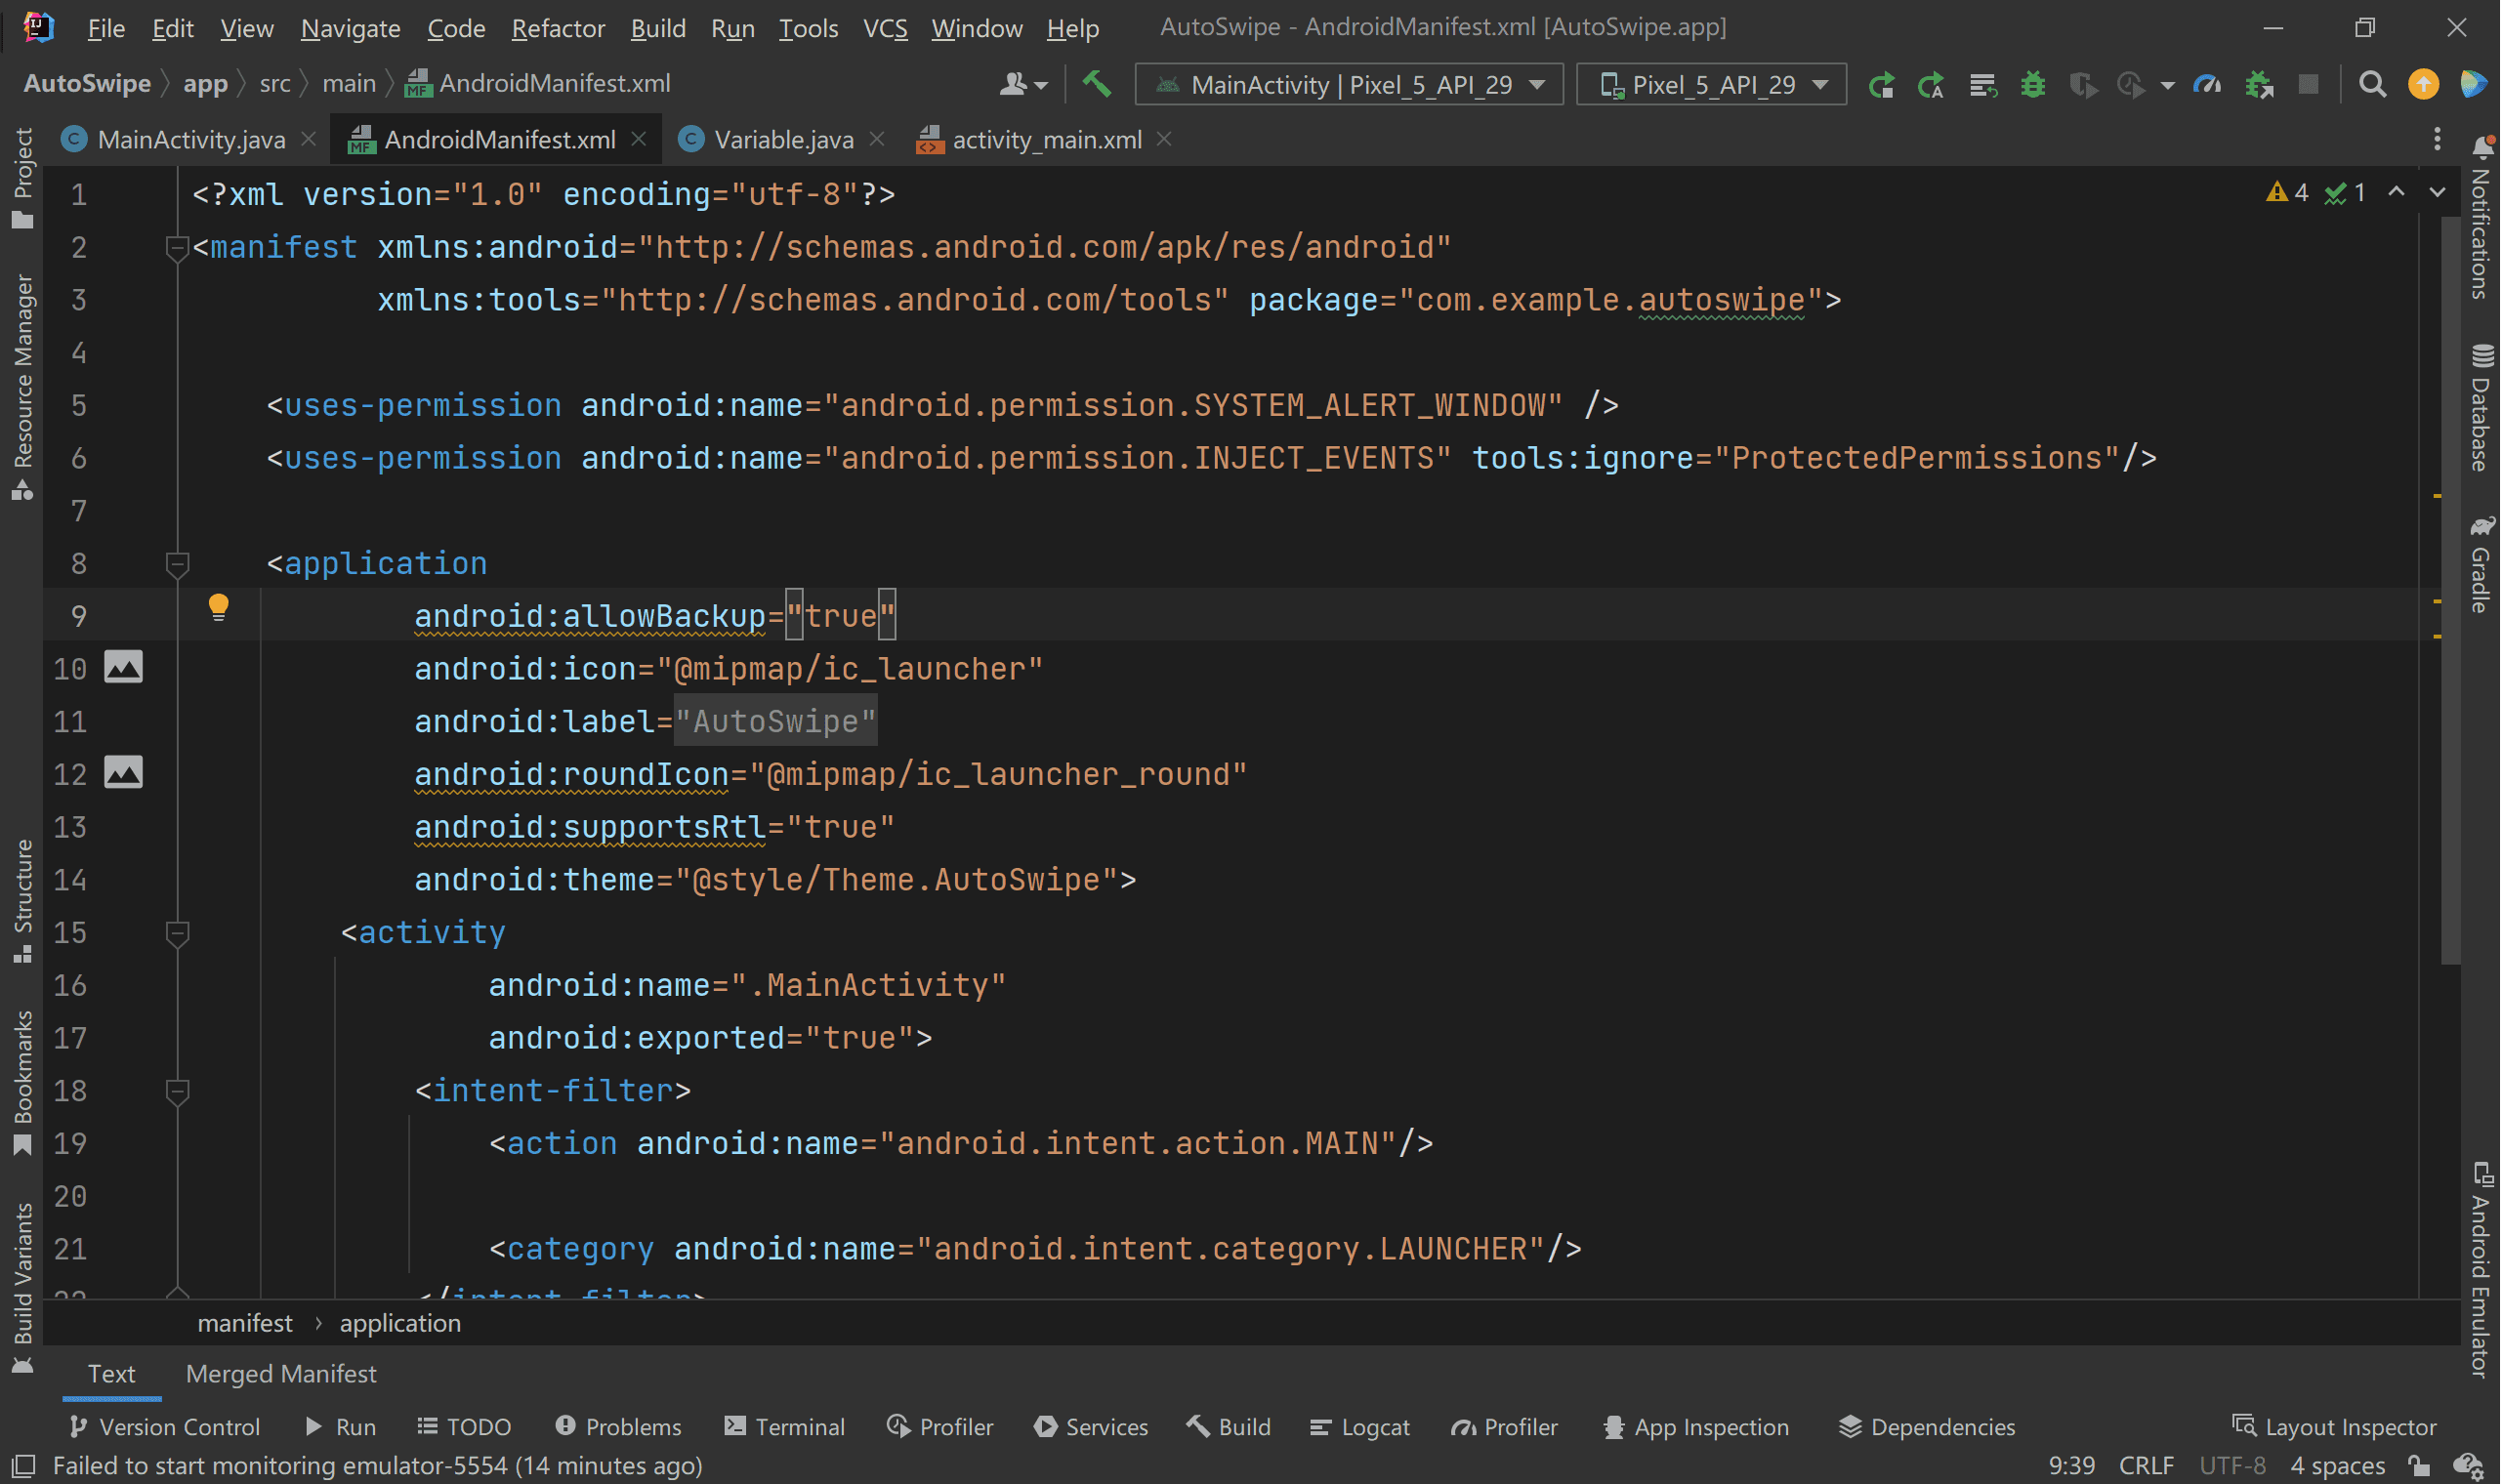The image size is (2502, 1484).
Task: Click the Profile app icon
Action: [2131, 85]
